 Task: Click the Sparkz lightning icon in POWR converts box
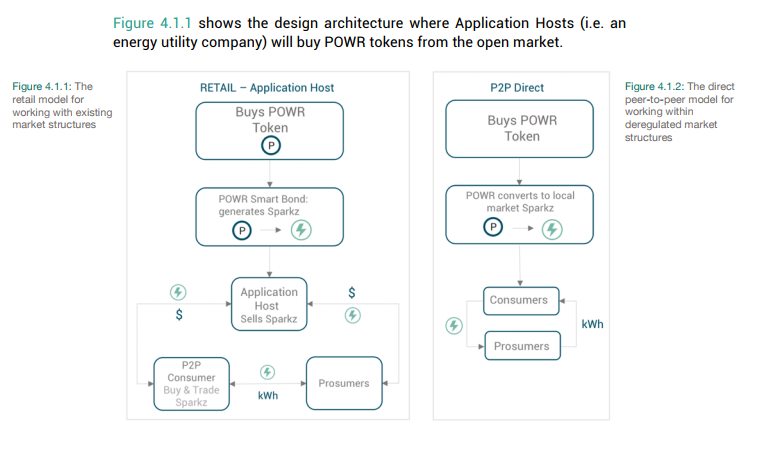(x=552, y=229)
